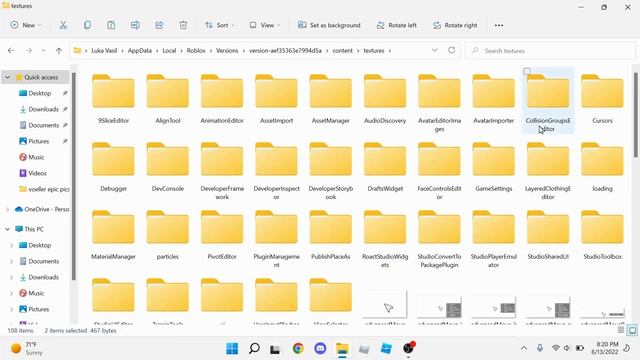The width and height of the screenshot is (640, 360).
Task: Select the AssetImport folder
Action: (276, 99)
